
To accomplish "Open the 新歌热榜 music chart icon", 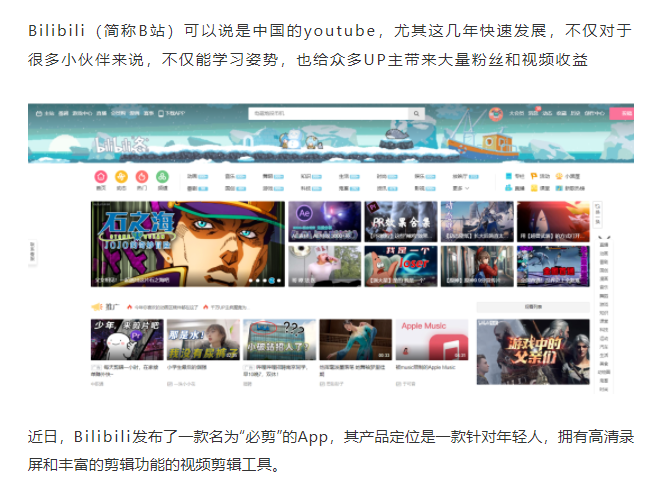I will point(559,188).
